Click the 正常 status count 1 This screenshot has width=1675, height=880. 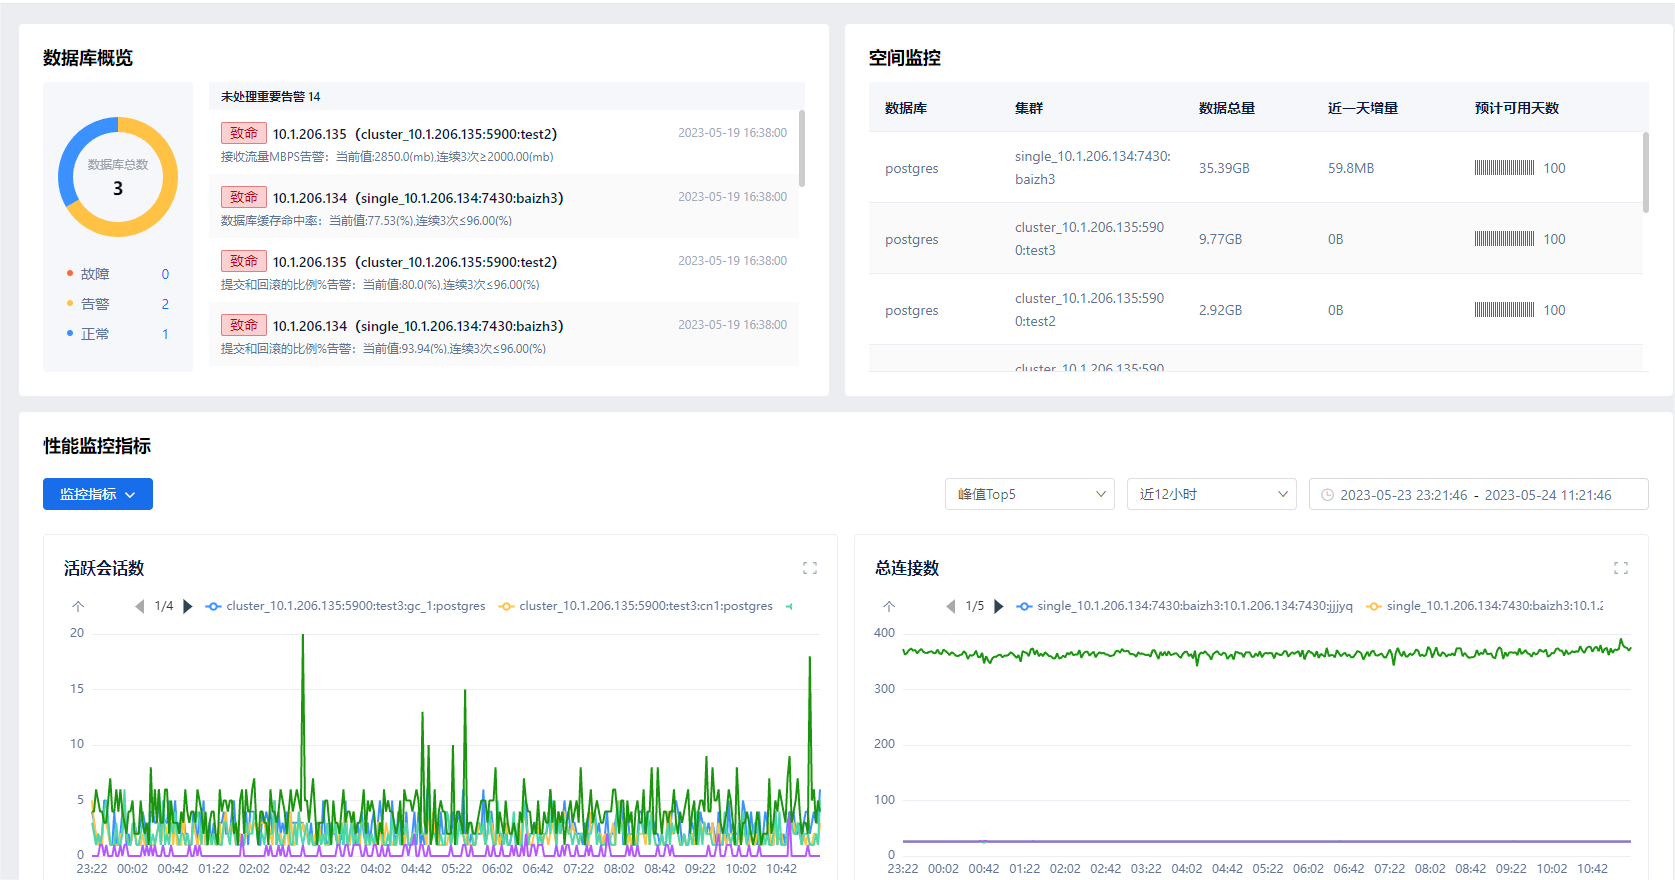pos(165,334)
